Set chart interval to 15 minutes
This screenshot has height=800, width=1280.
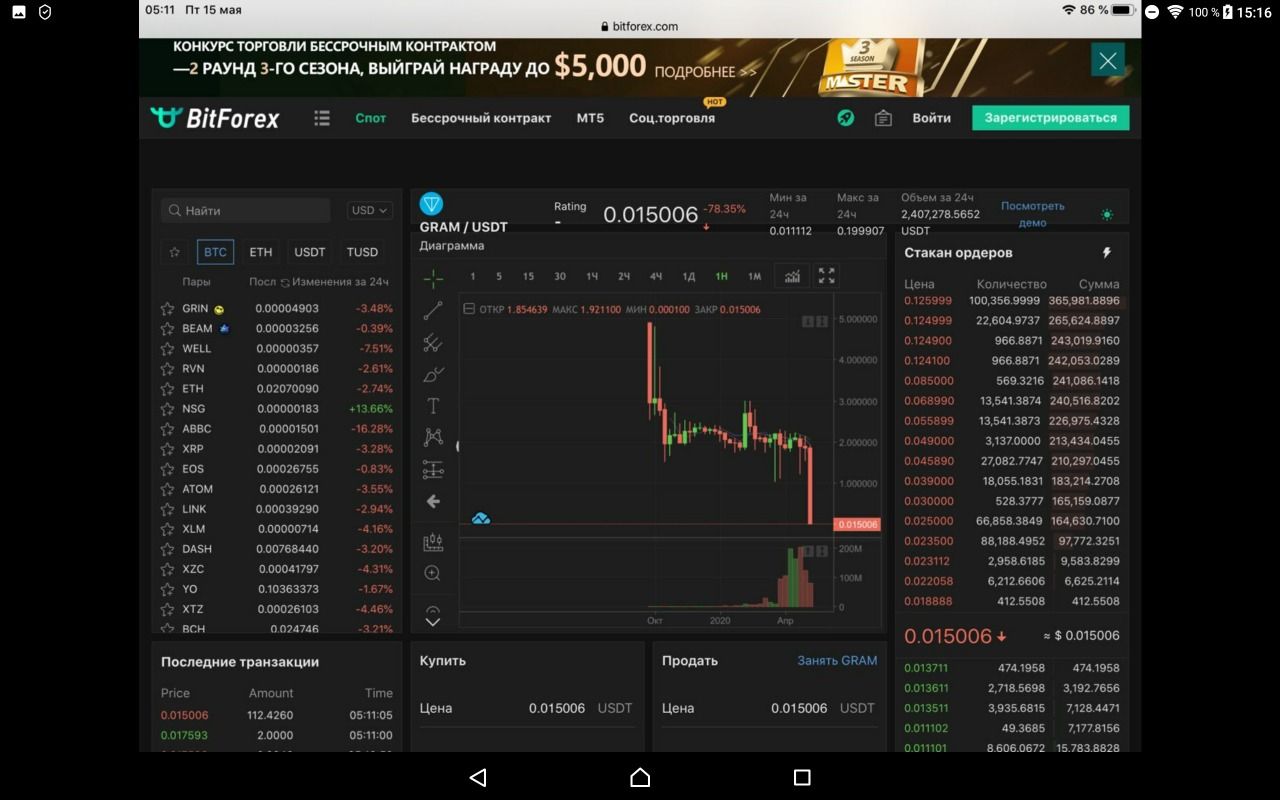coord(528,277)
